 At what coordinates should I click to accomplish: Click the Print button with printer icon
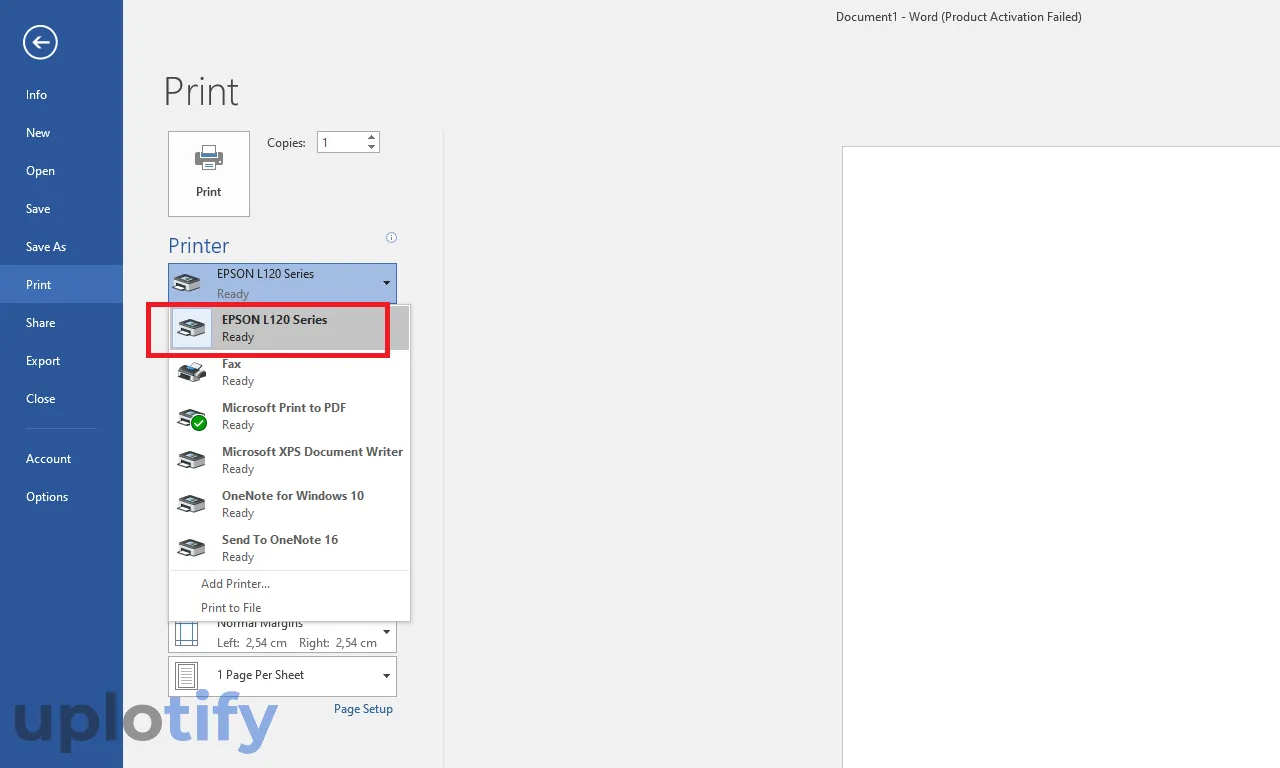pyautogui.click(x=209, y=174)
